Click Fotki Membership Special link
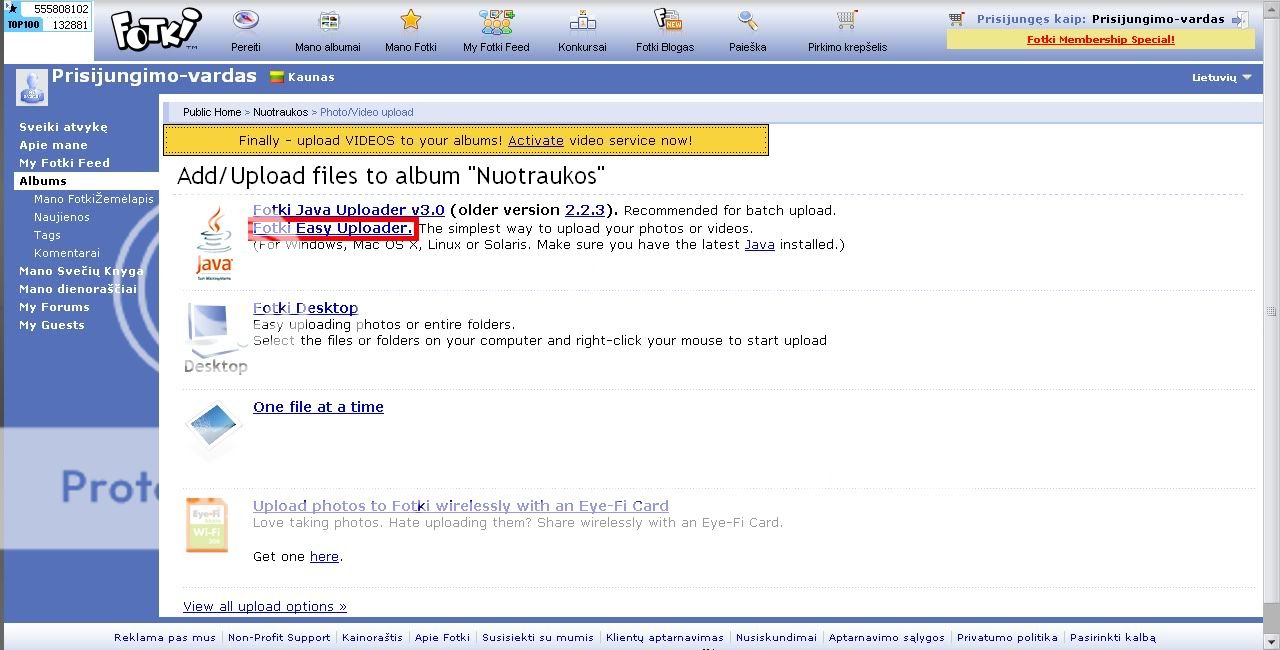The width and height of the screenshot is (1280, 650). coord(1100,40)
